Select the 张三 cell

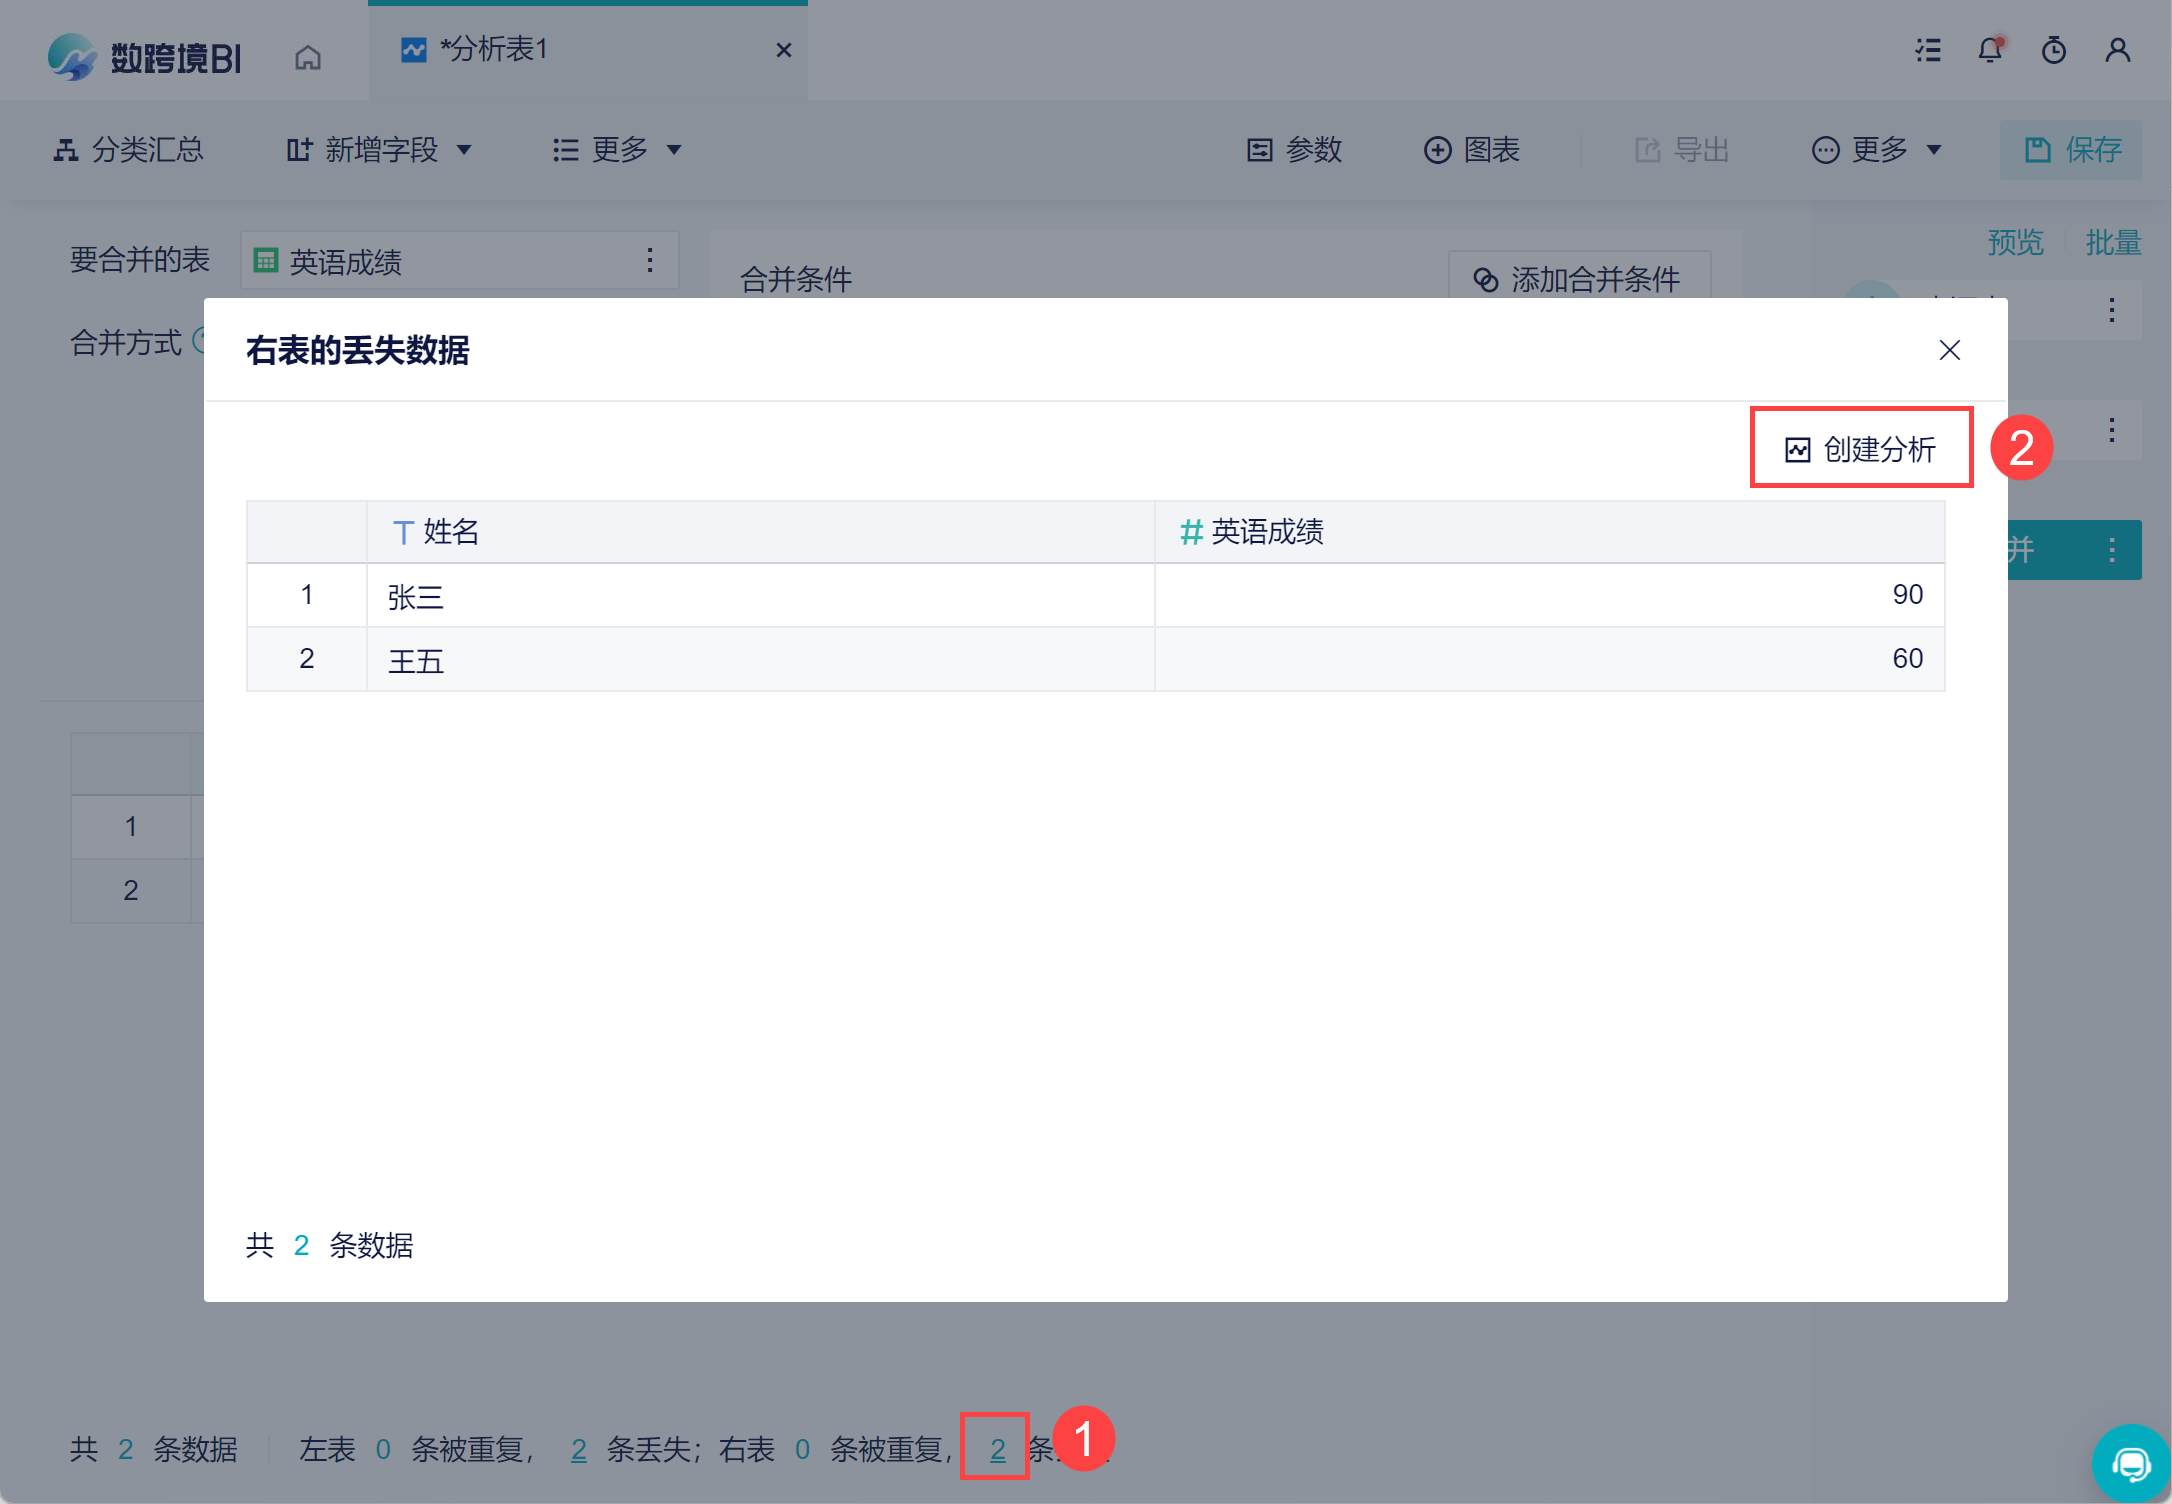tap(760, 596)
